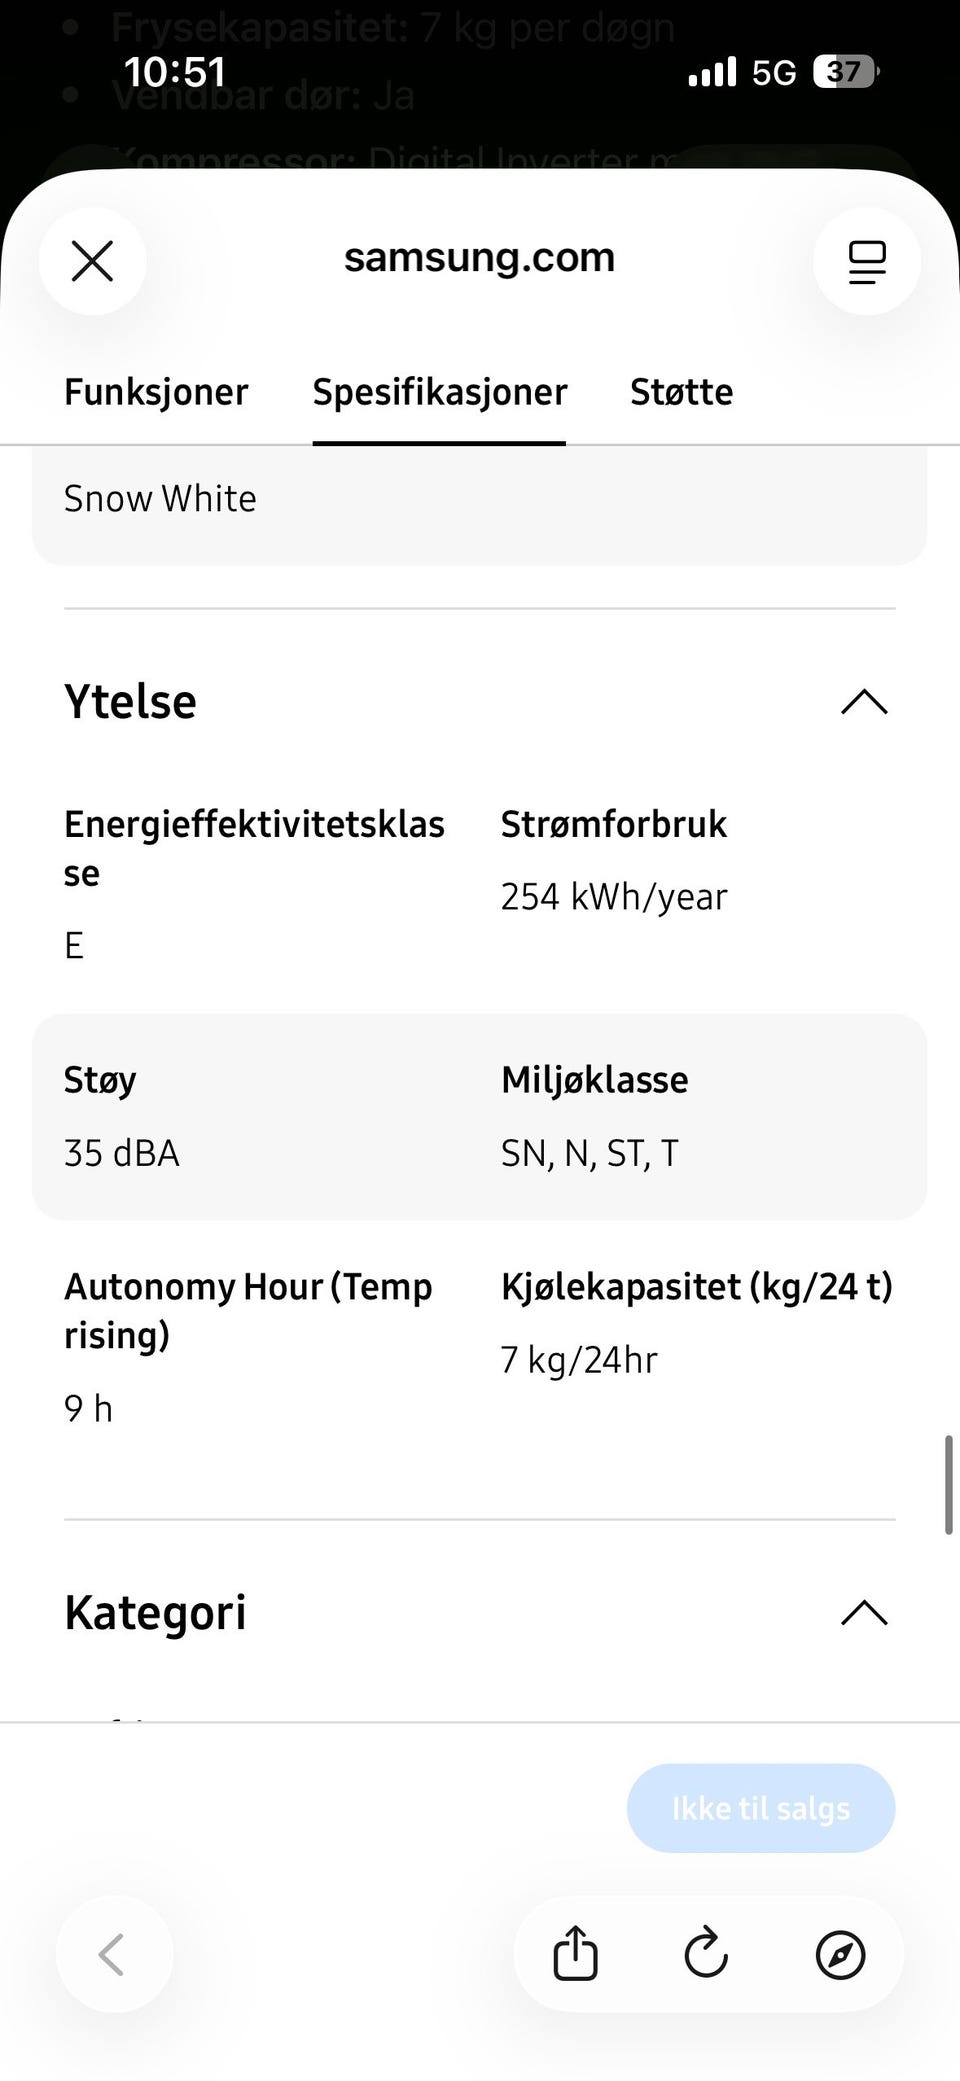The width and height of the screenshot is (960, 2081).
Task: Tap the Ikke til salgs button
Action: (761, 1808)
